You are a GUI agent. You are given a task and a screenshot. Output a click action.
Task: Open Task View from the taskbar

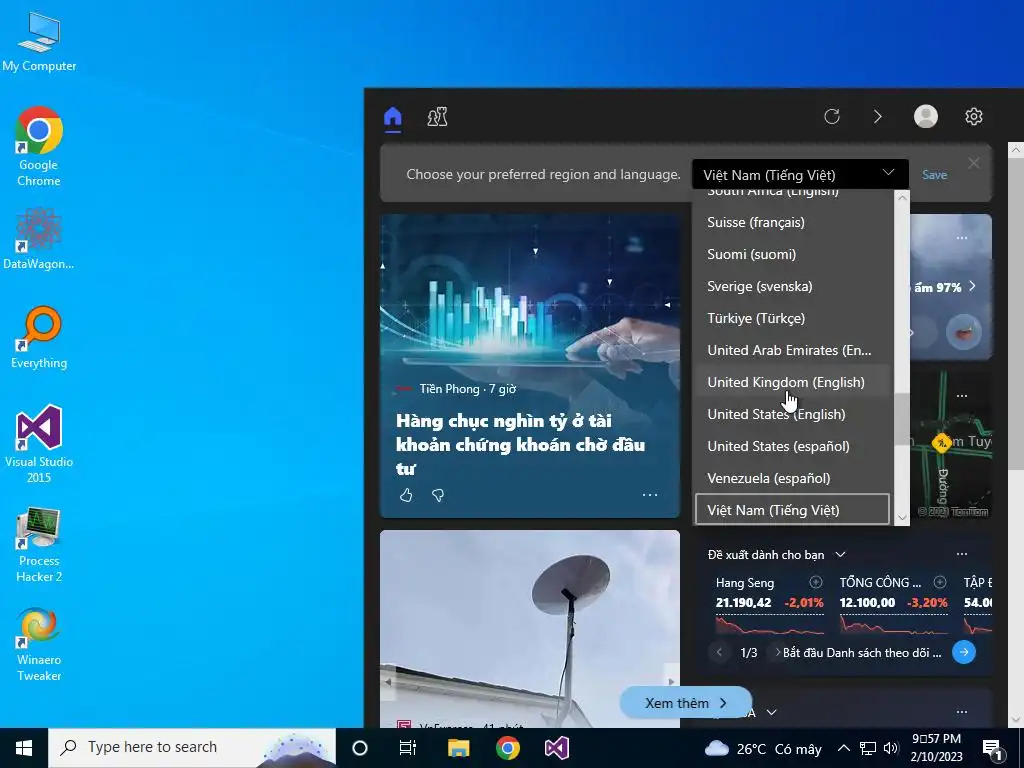tap(408, 748)
